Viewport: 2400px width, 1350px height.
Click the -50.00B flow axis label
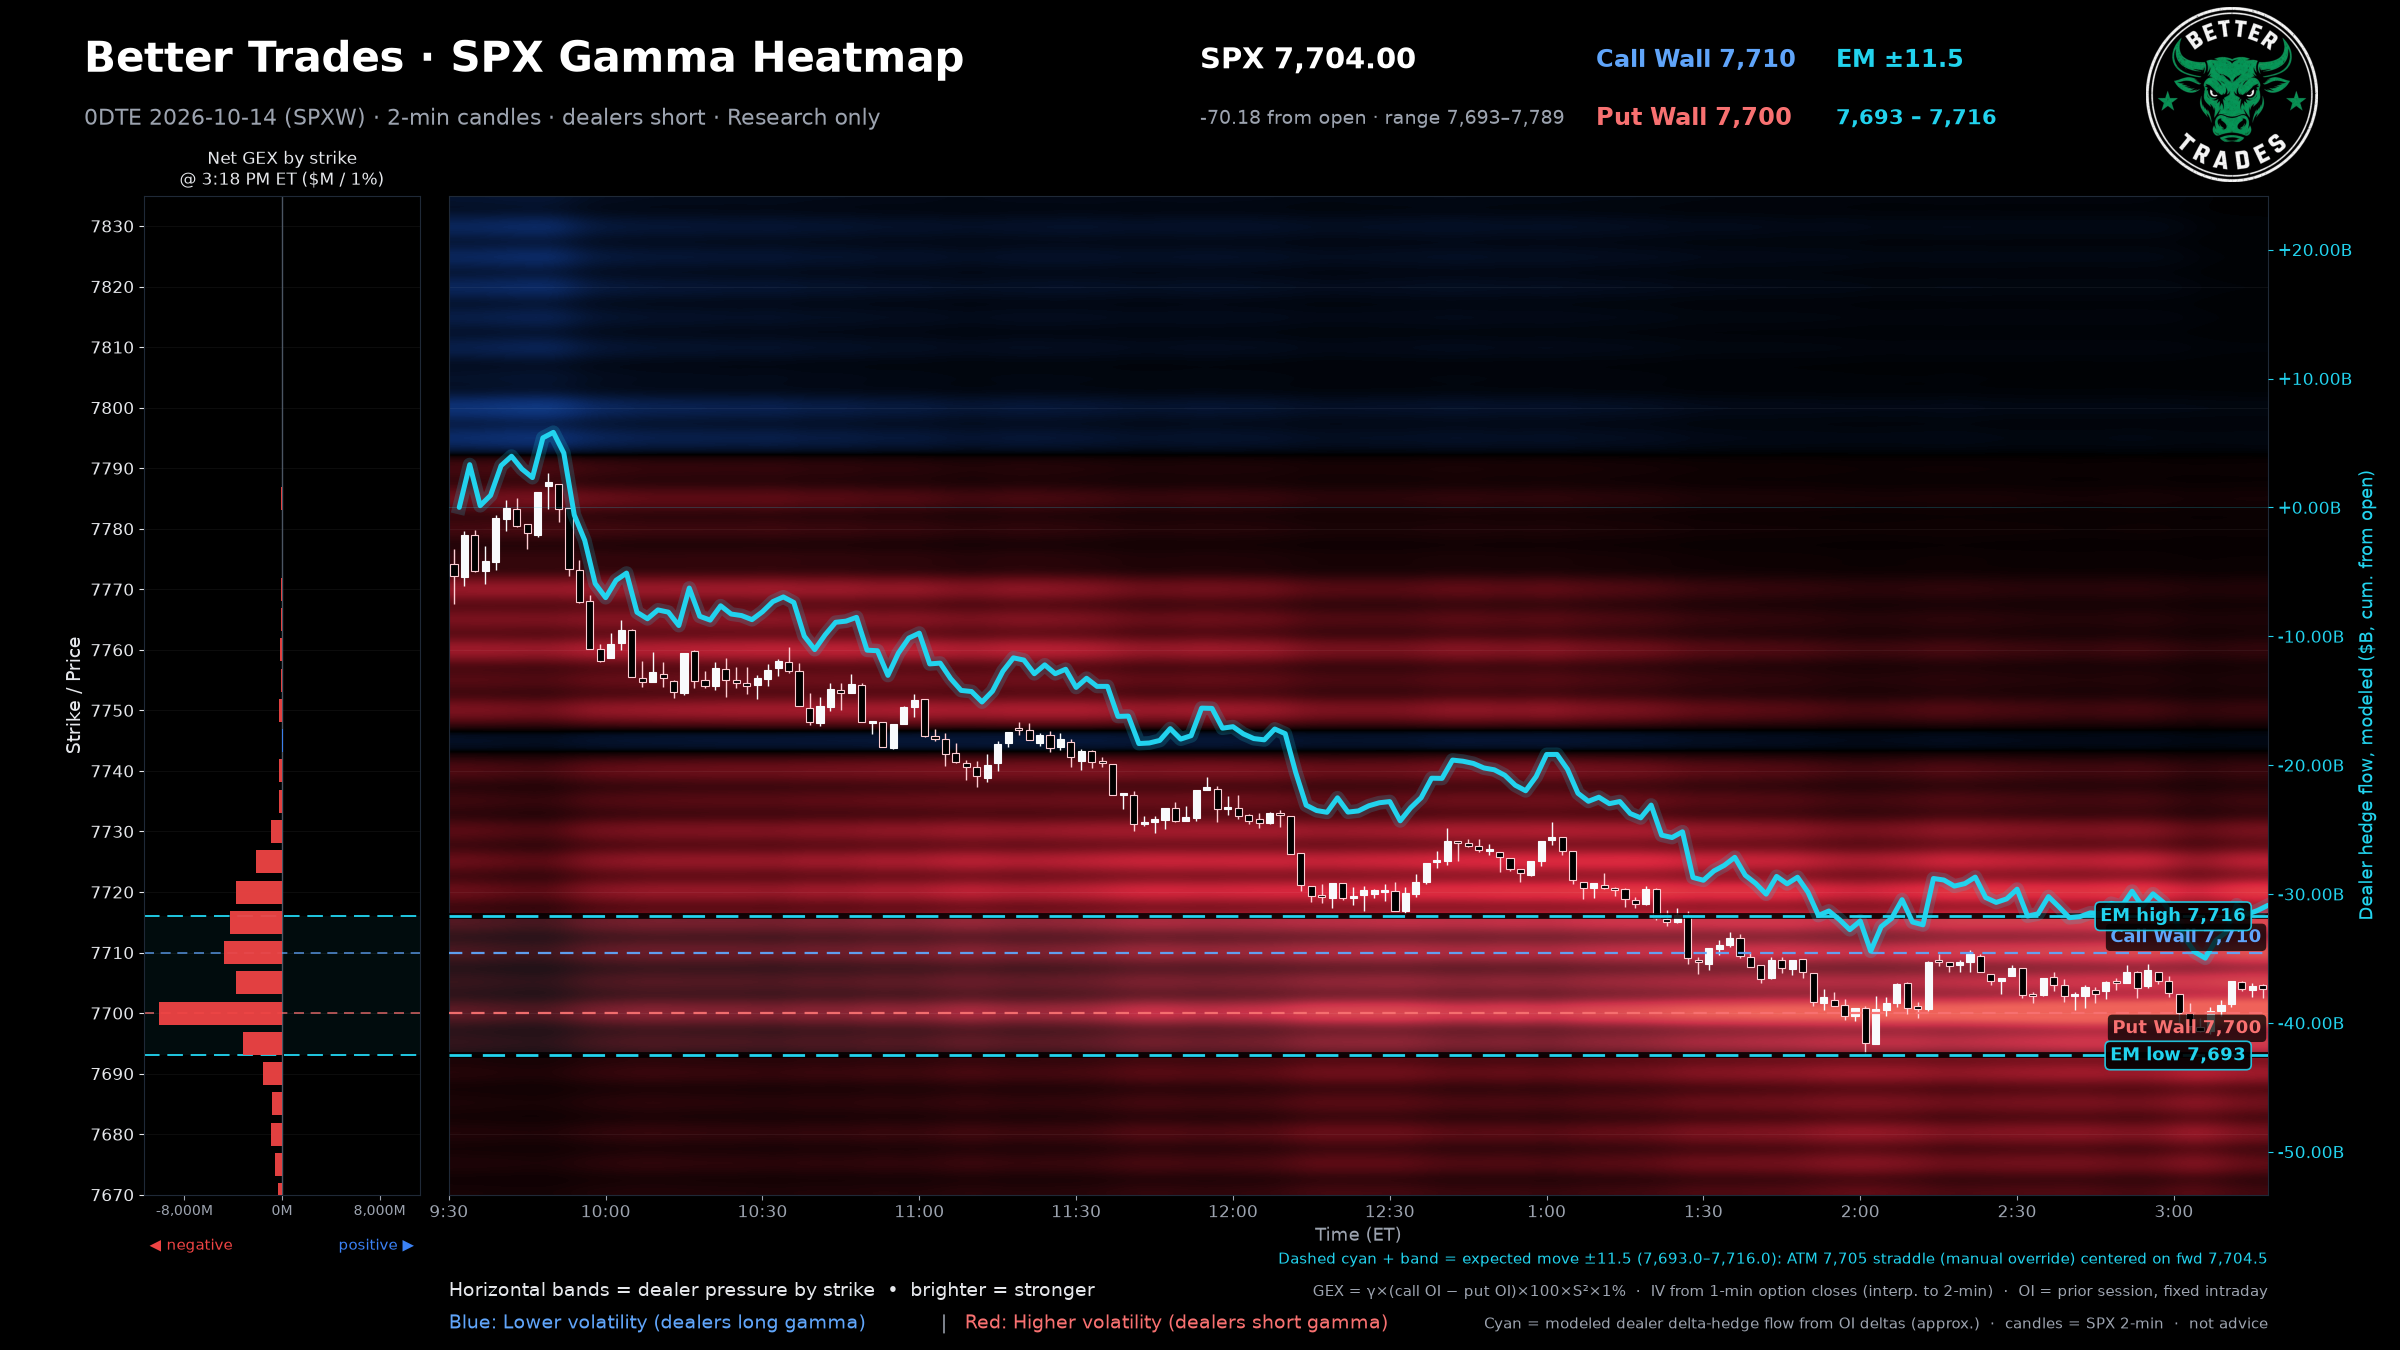(x=2310, y=1153)
